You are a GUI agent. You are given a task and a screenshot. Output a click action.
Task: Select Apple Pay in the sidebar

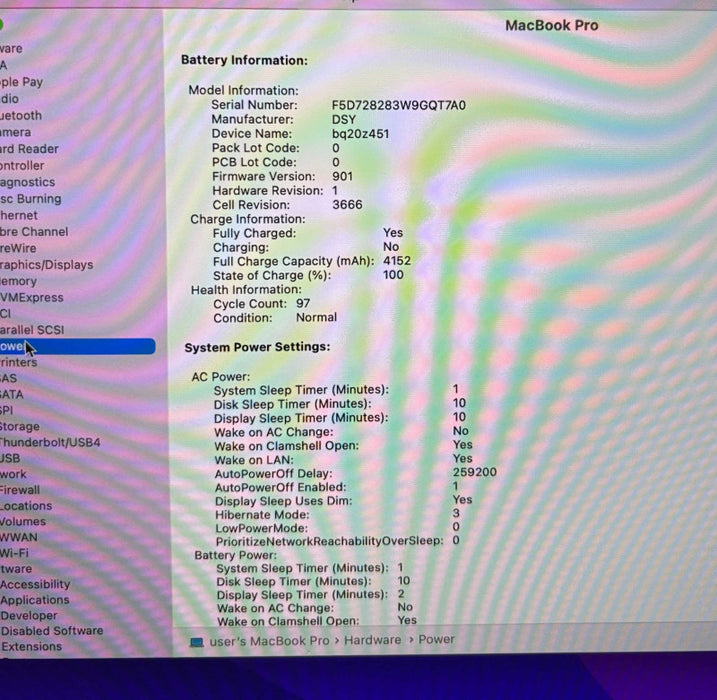[x=21, y=82]
